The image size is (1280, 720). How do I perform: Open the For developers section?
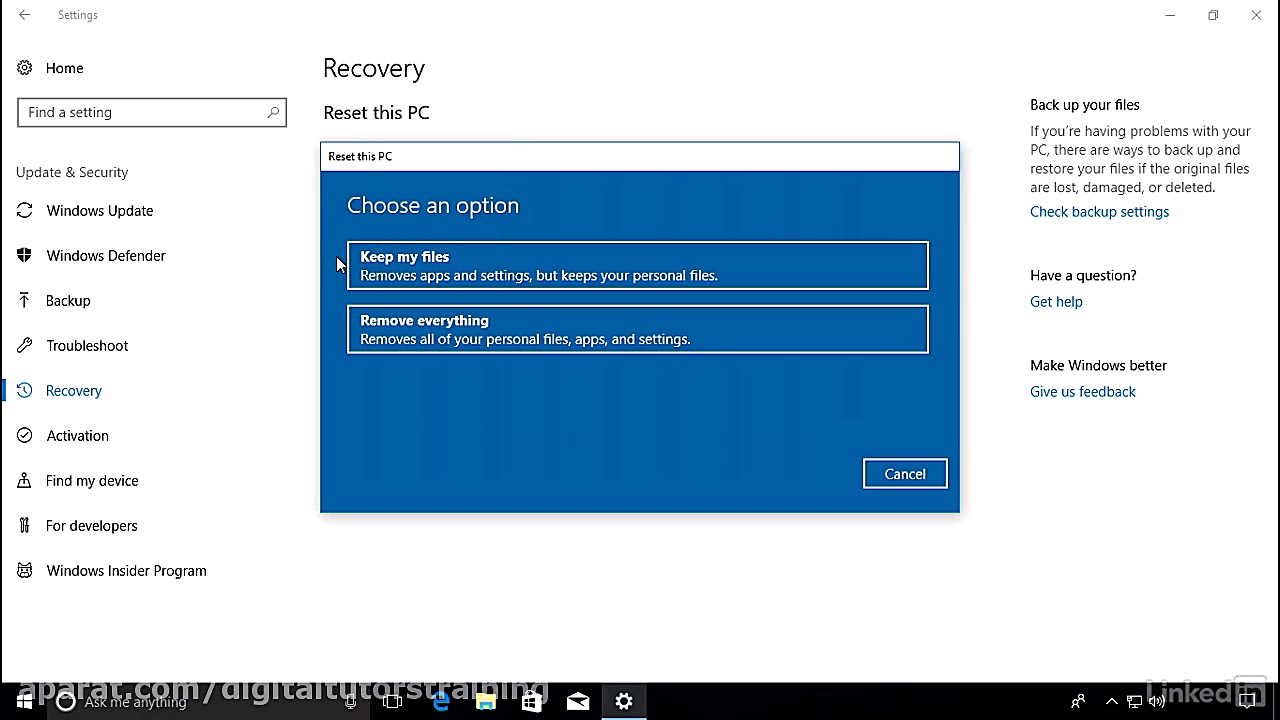tap(91, 525)
